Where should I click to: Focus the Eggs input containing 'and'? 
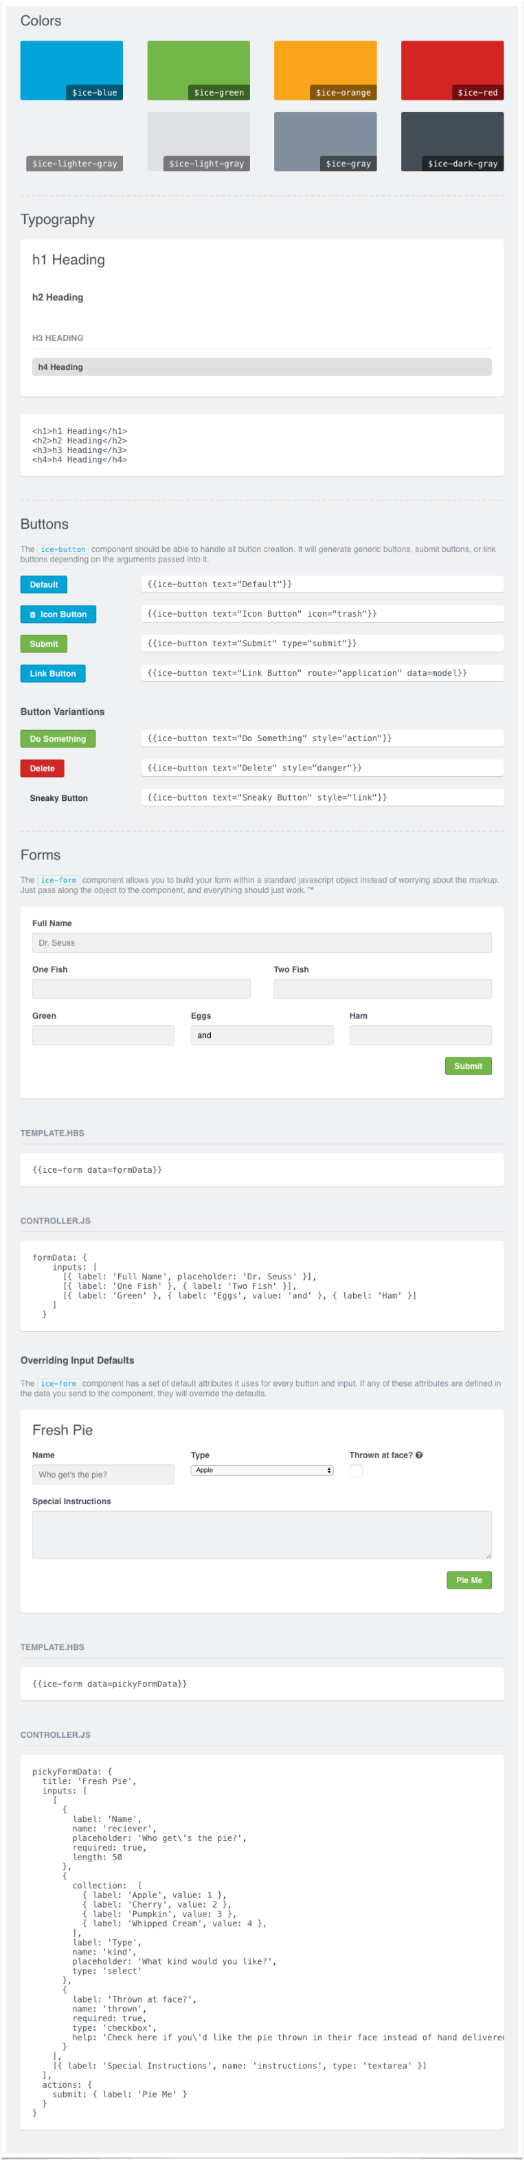[262, 1035]
